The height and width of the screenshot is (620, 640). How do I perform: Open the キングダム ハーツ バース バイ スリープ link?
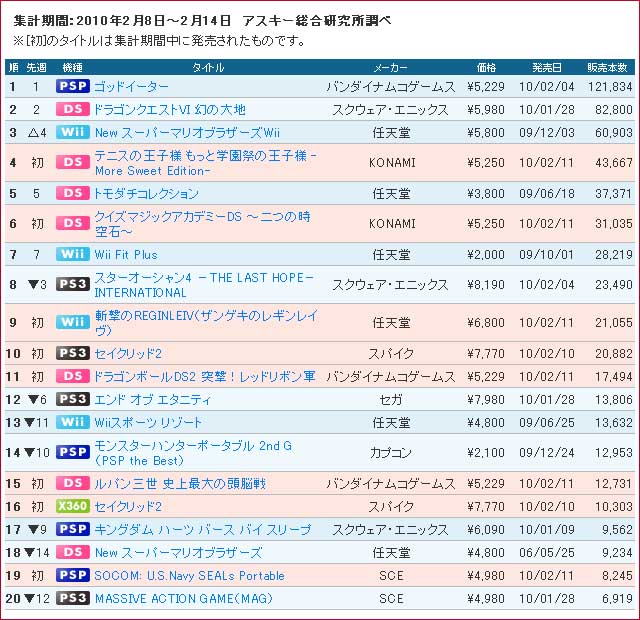coord(202,529)
